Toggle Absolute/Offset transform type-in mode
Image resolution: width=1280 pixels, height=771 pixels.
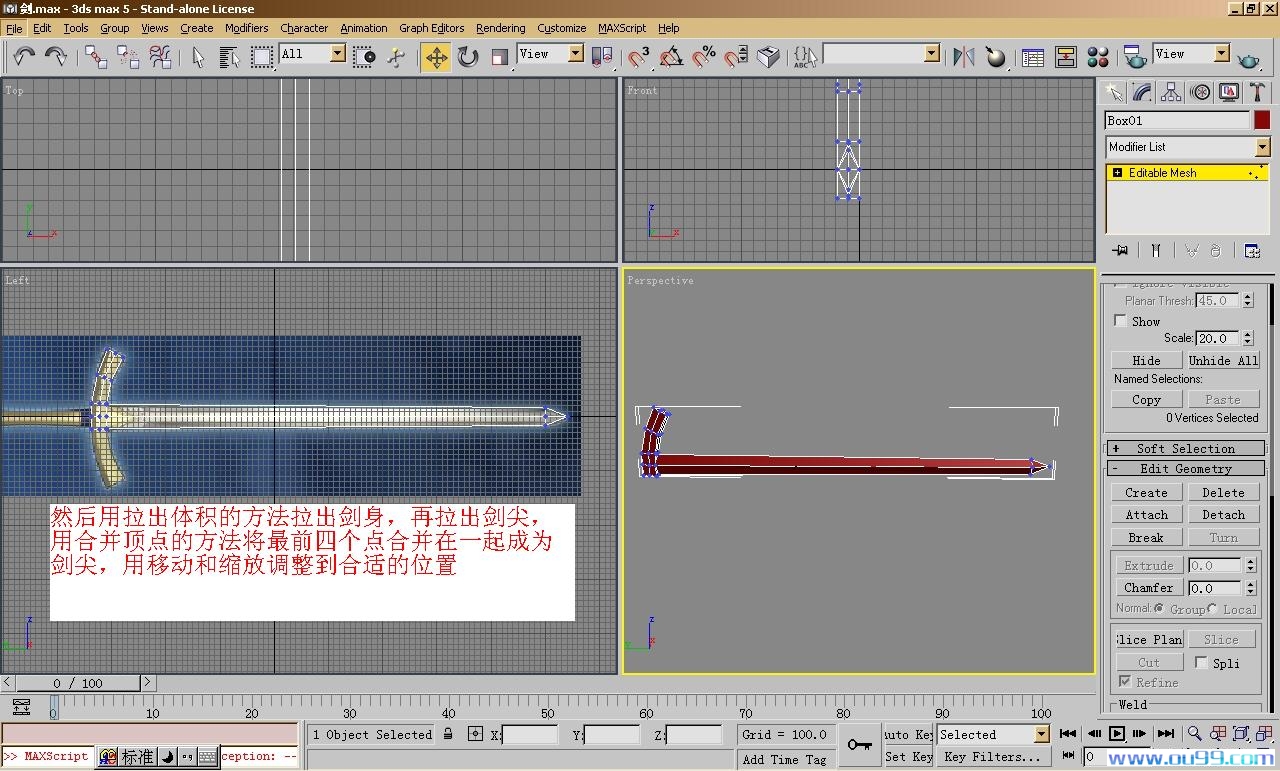click(x=475, y=734)
